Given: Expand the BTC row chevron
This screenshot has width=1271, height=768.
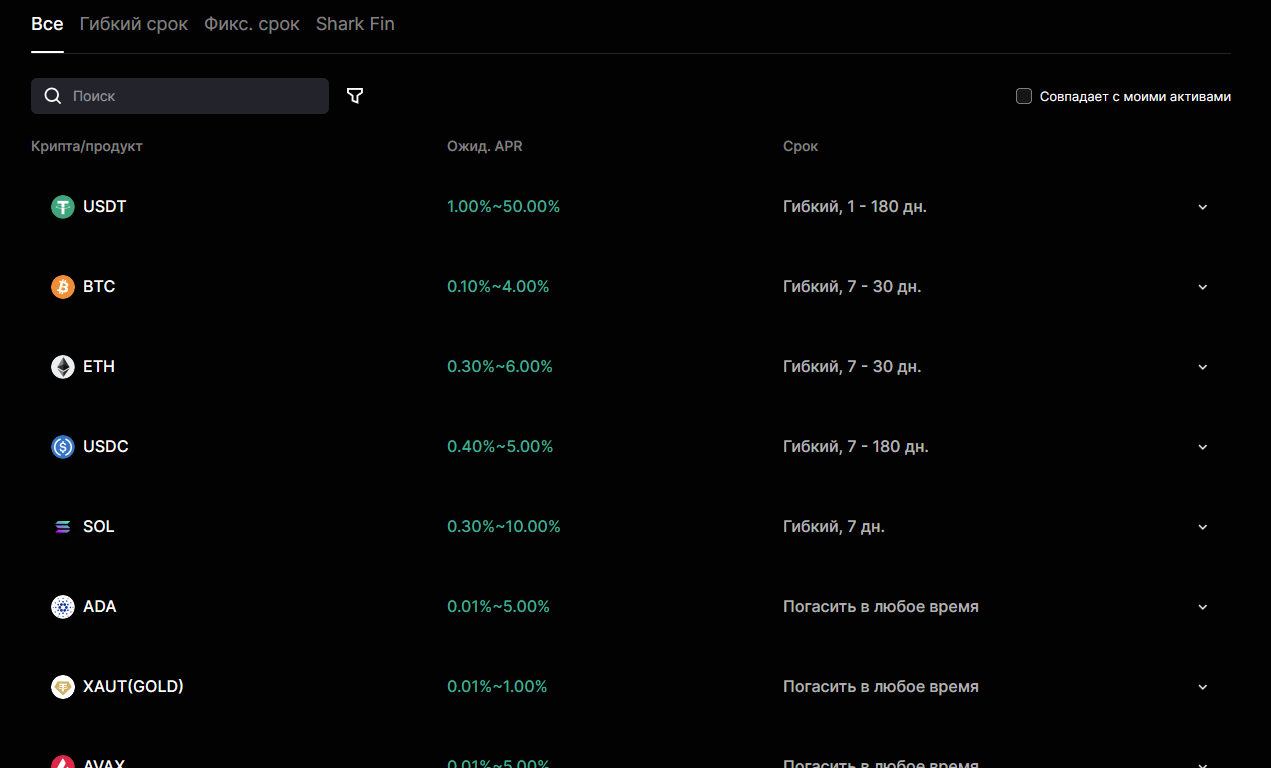Looking at the screenshot, I should pyautogui.click(x=1203, y=287).
